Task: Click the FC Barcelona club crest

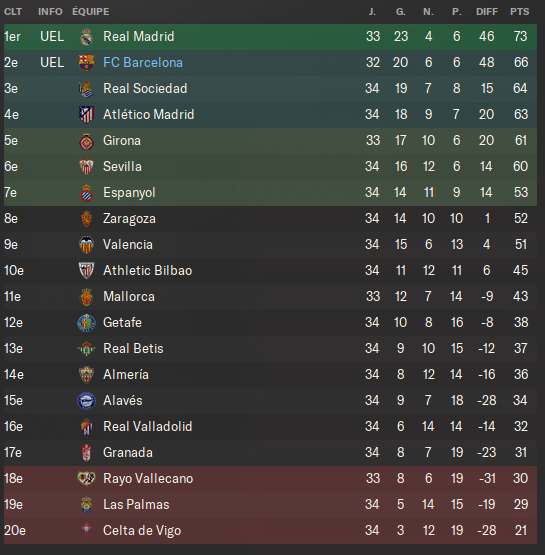Action: pos(86,63)
